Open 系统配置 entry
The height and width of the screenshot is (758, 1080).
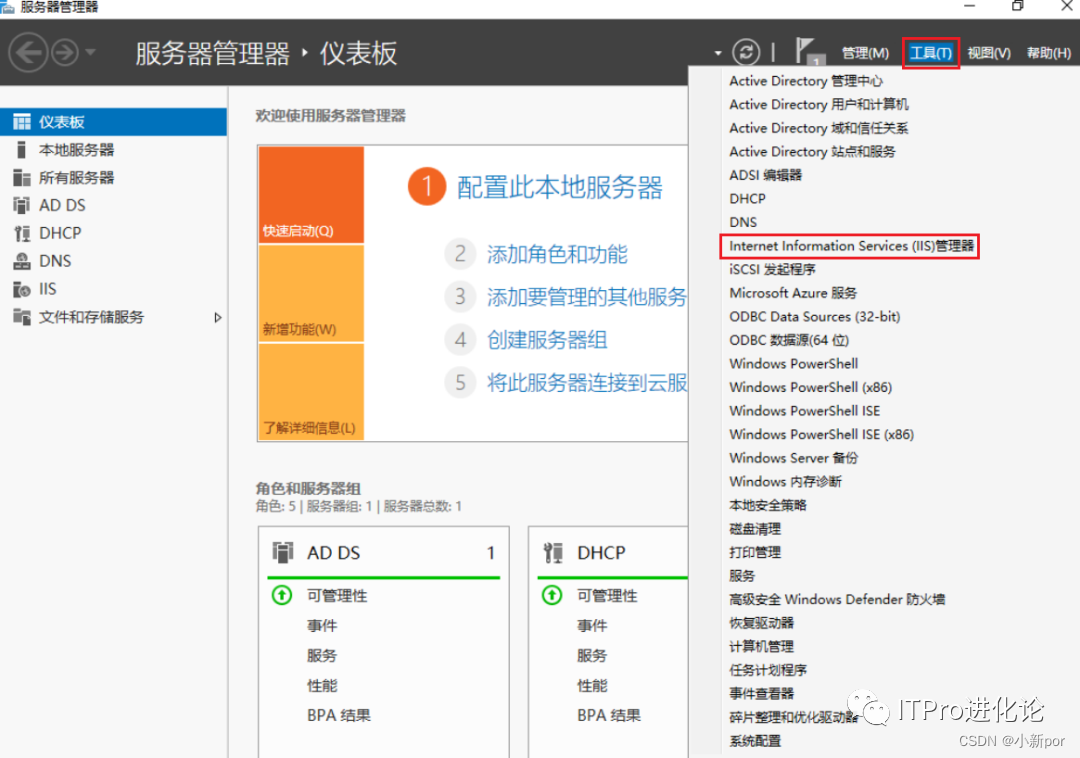[x=755, y=741]
